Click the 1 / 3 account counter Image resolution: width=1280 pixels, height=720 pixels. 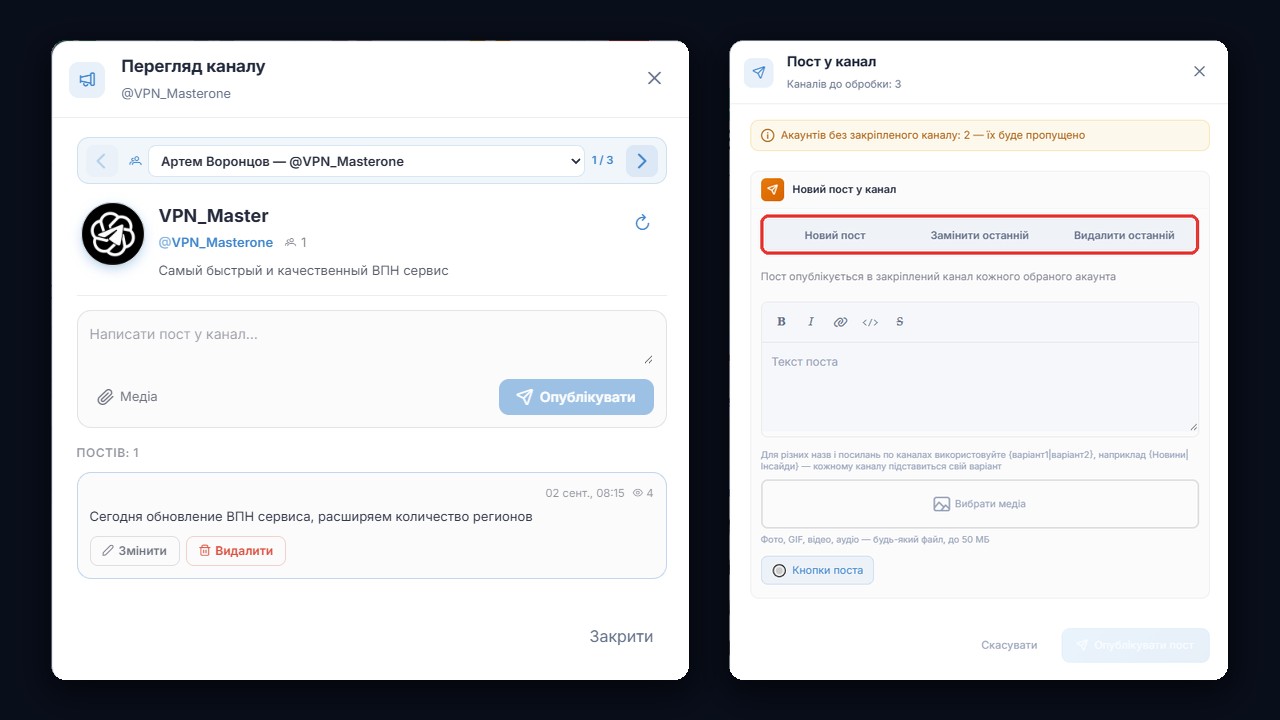click(x=602, y=160)
